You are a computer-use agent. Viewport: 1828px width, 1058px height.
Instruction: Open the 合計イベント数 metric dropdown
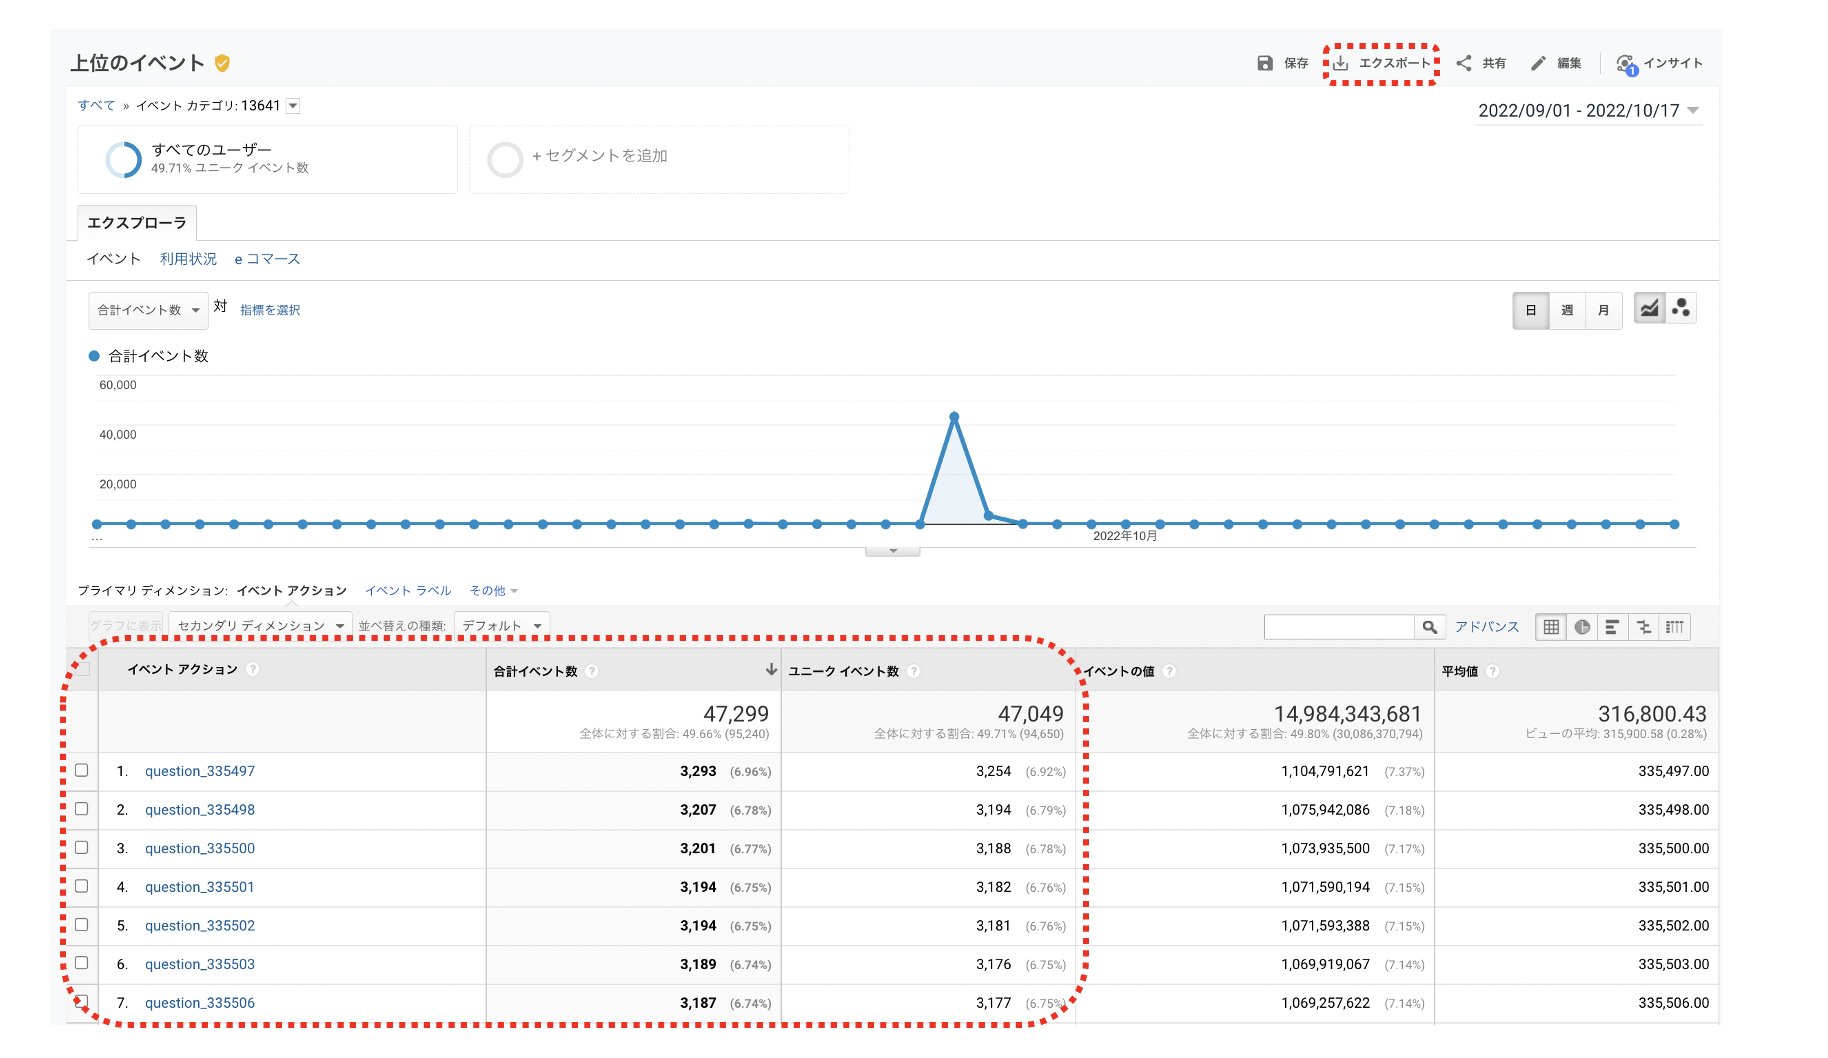148,310
